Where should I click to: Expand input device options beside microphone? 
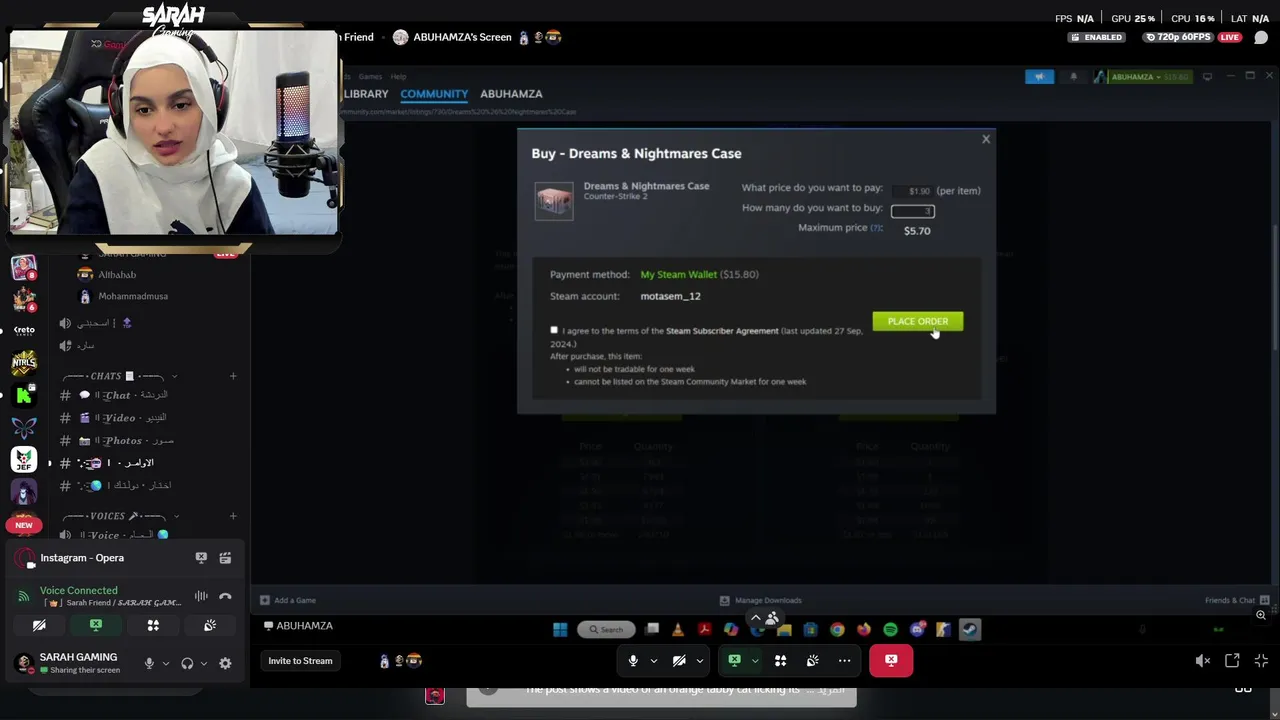click(x=165, y=663)
